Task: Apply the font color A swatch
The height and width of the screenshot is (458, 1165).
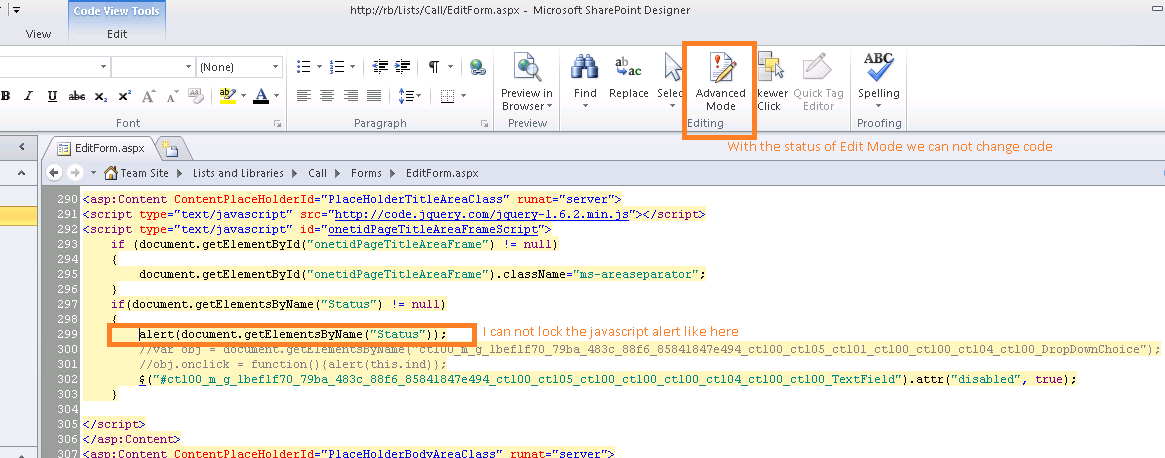Action: coord(261,96)
